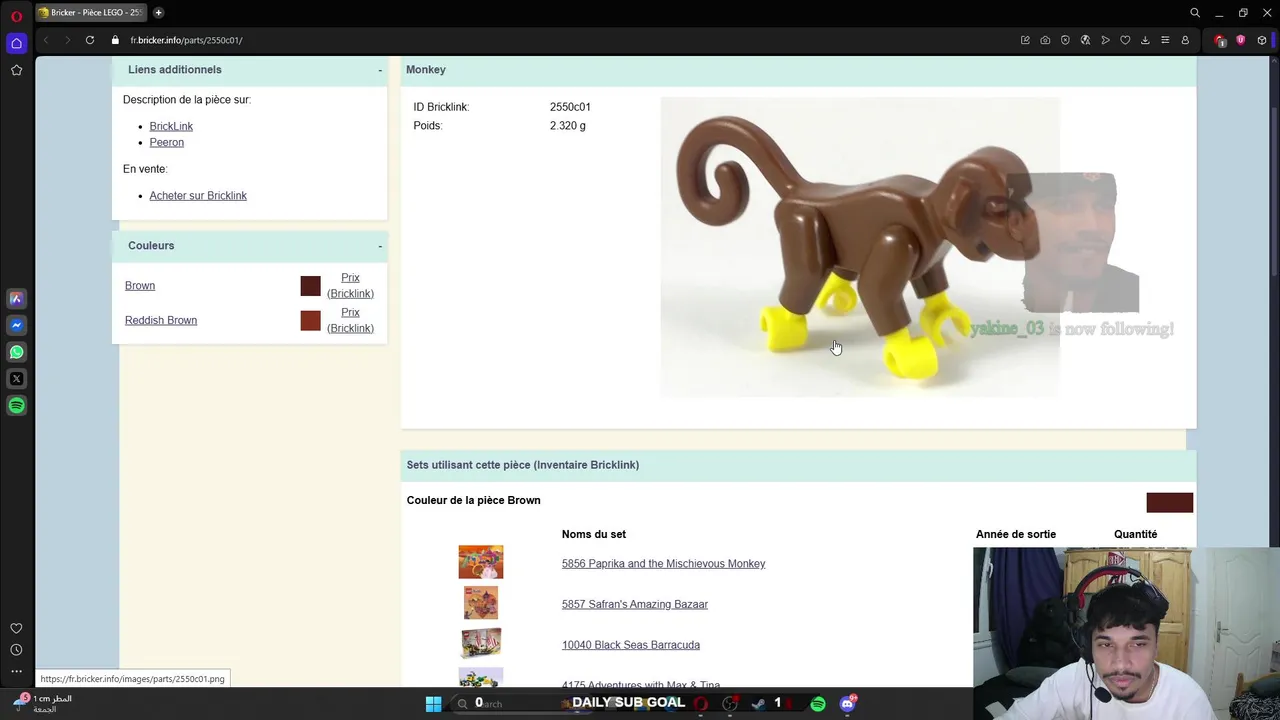Open set 5856 Paprika and the Mischievous Monkey
The height and width of the screenshot is (720, 1280).
coord(663,564)
